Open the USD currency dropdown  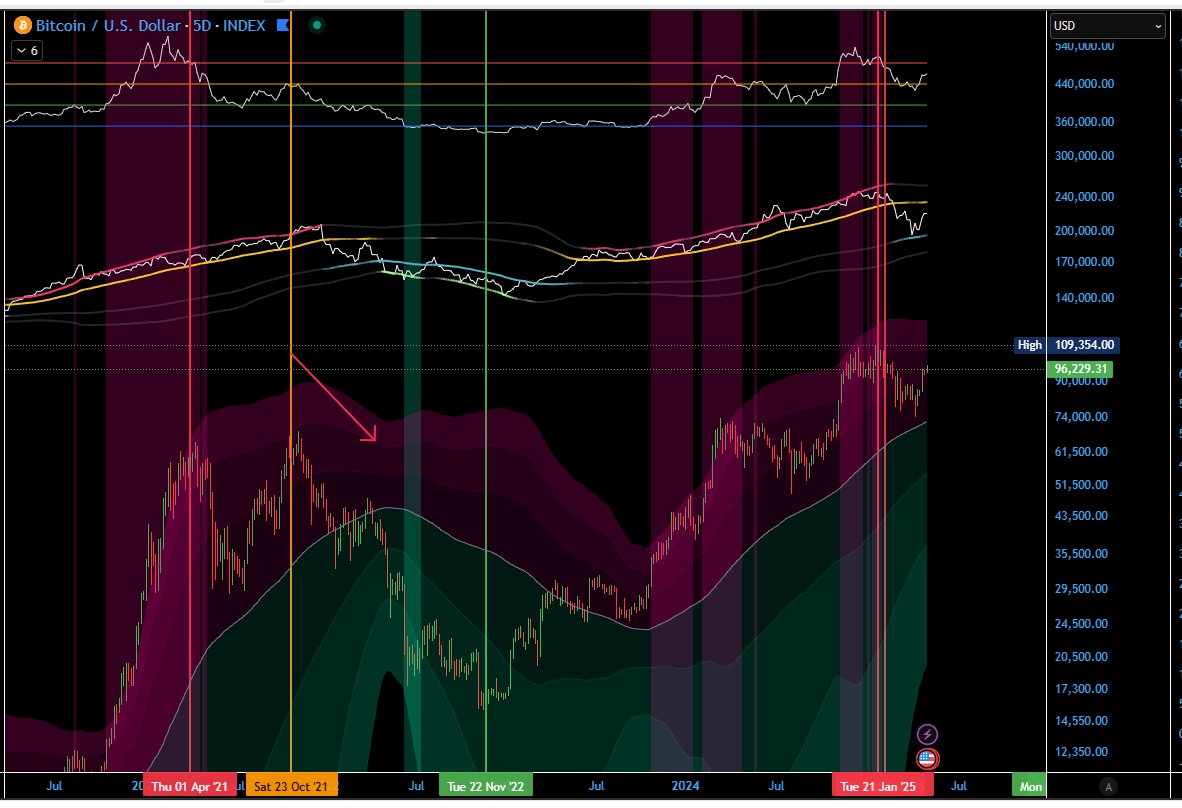point(1107,26)
